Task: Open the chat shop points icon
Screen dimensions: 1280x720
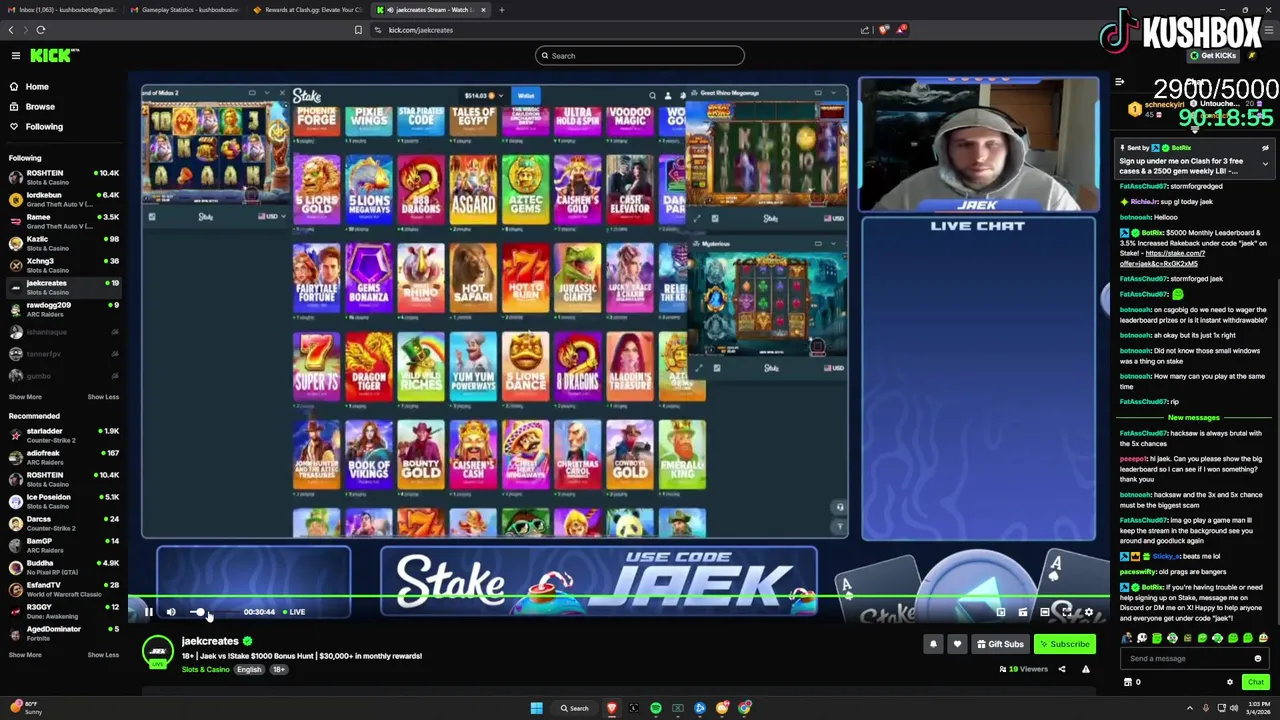Action: [1128, 682]
